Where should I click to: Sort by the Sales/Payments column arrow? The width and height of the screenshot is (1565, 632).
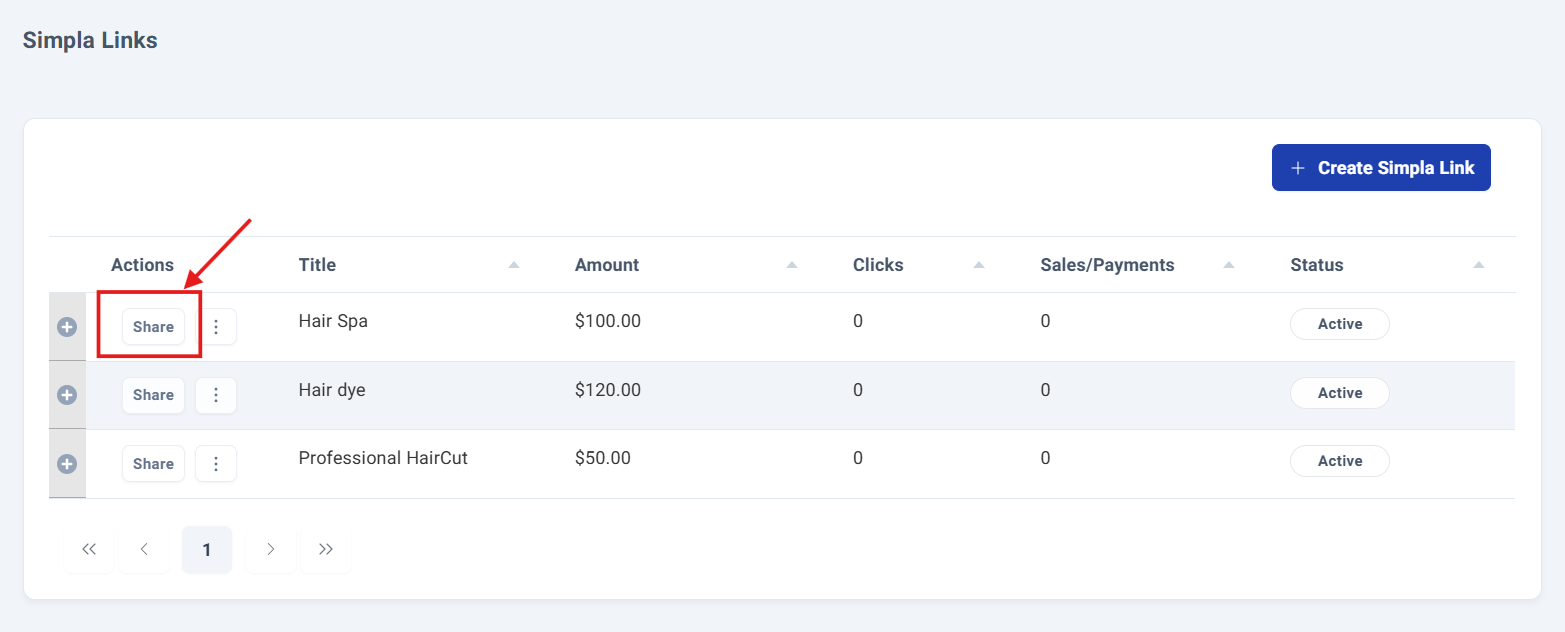tap(1229, 265)
